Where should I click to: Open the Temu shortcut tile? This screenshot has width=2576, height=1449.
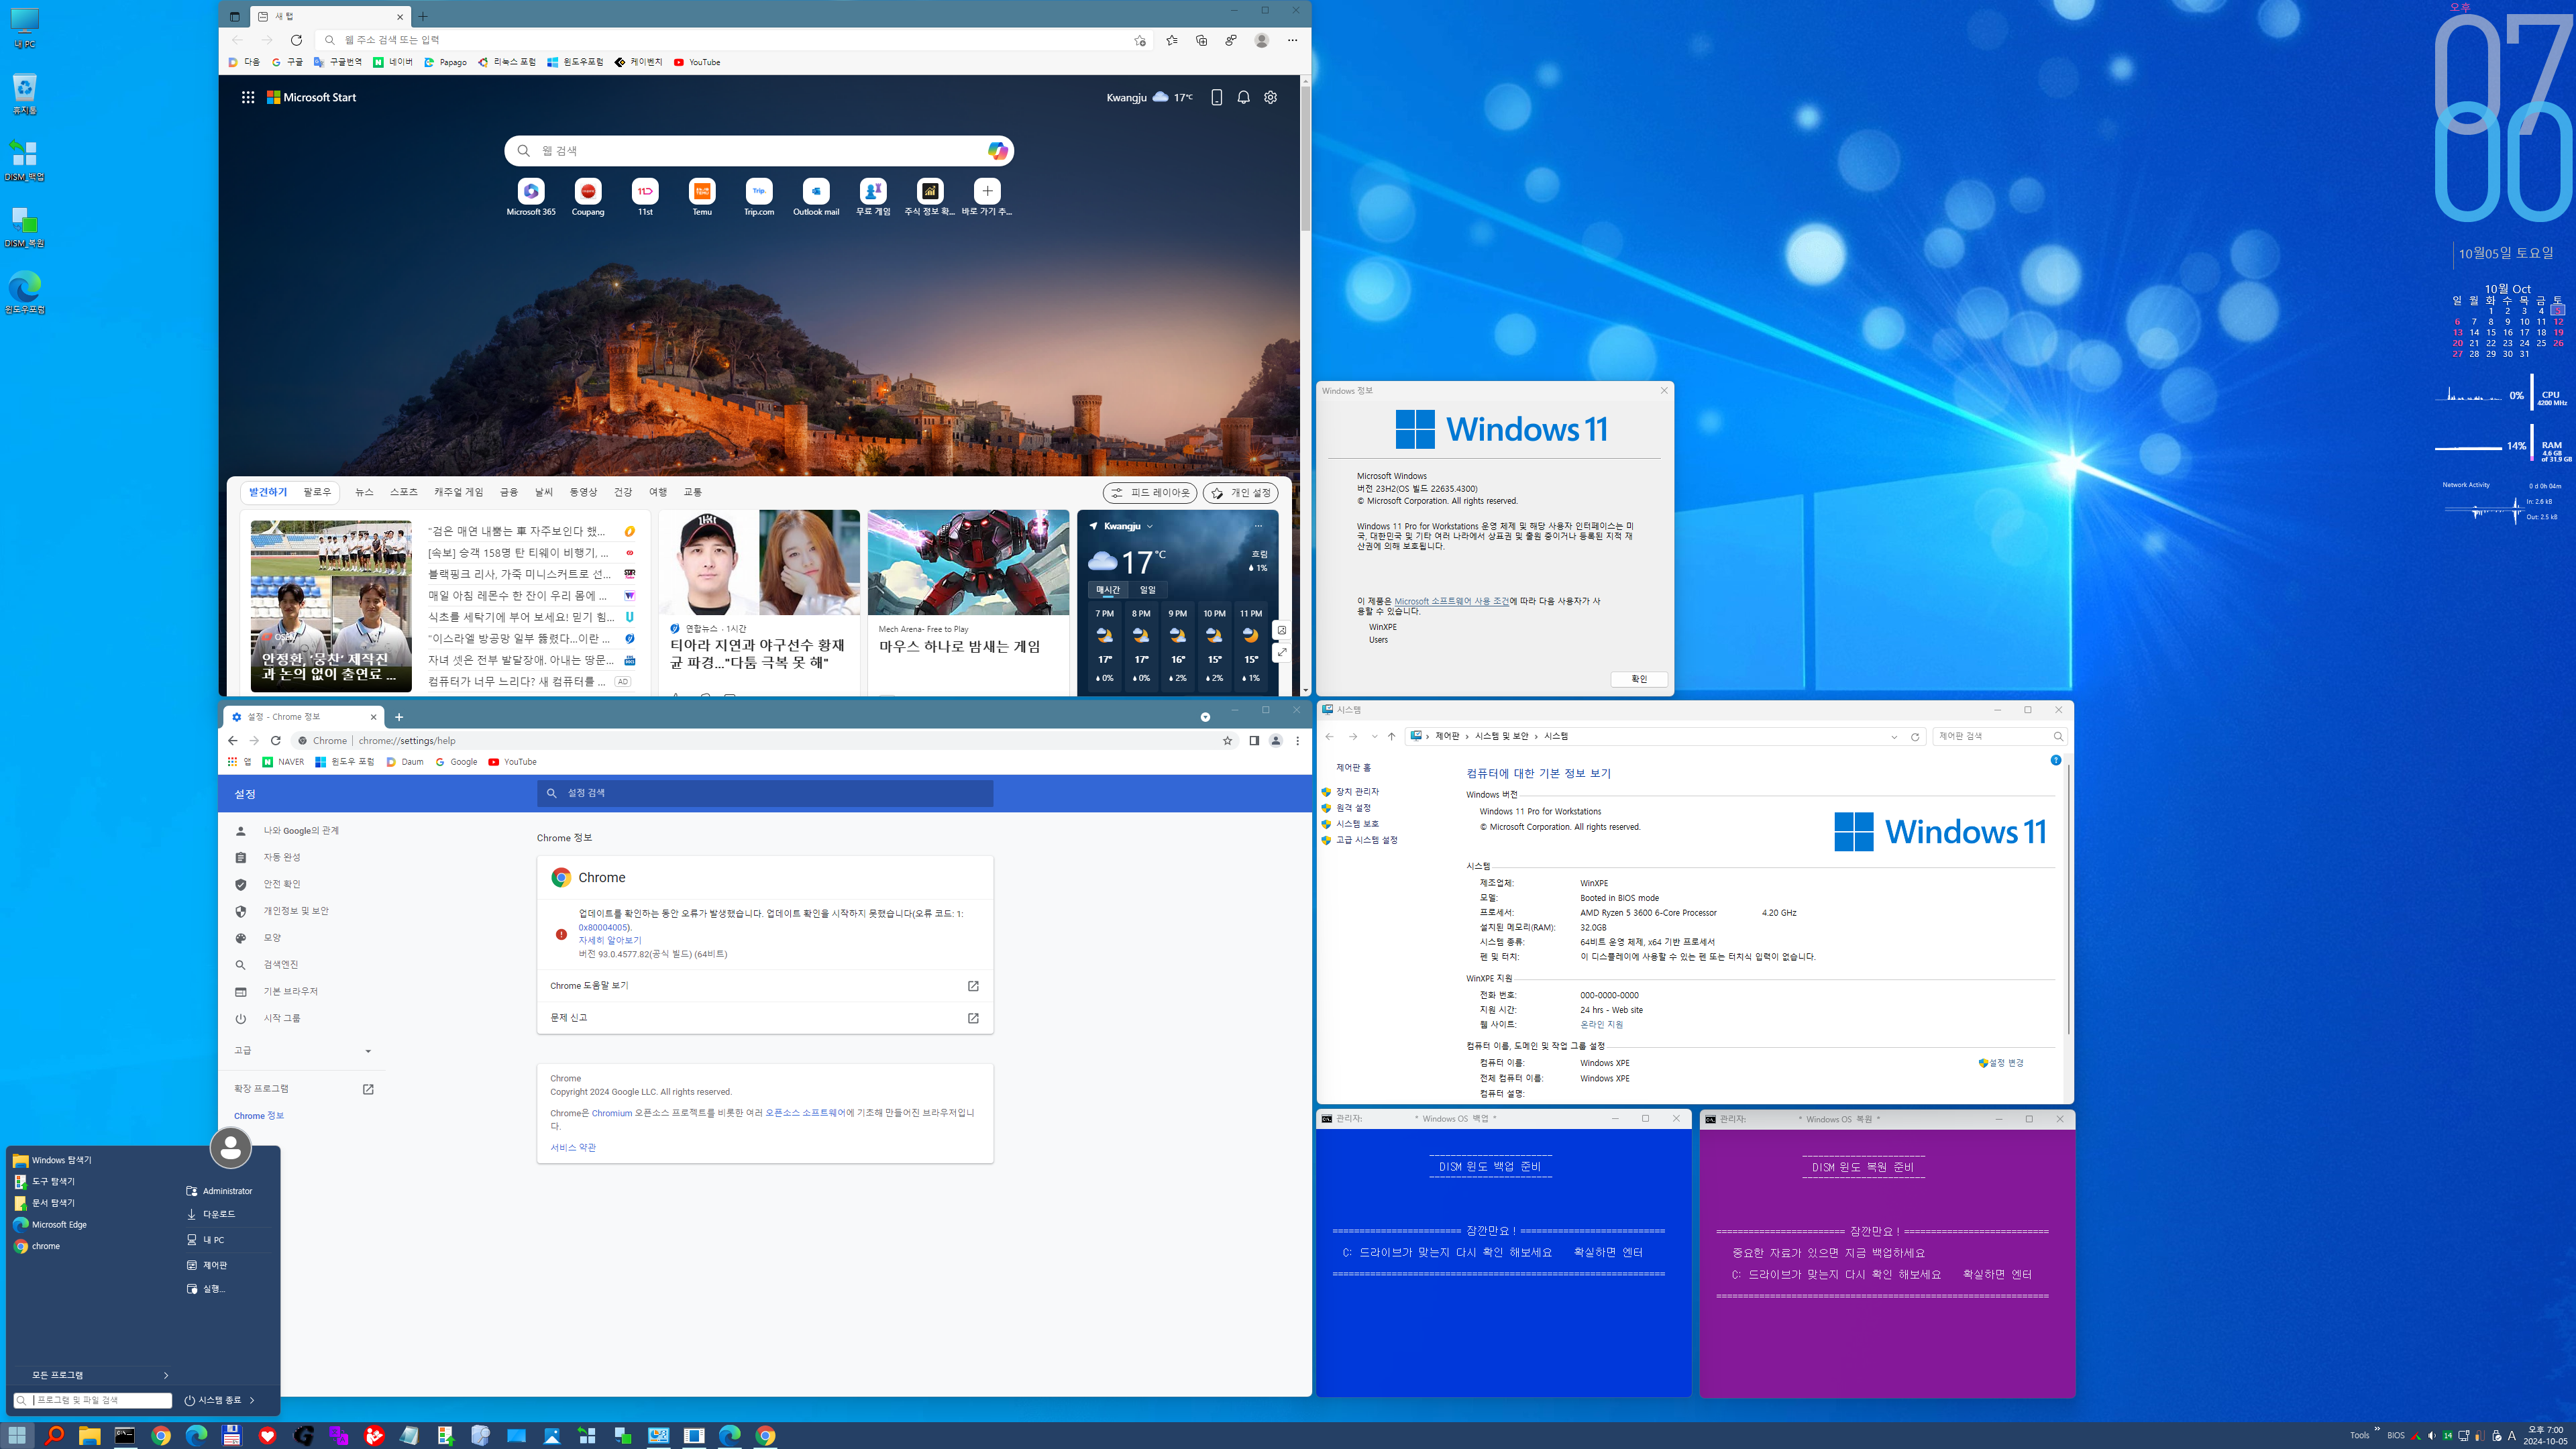[x=702, y=197]
